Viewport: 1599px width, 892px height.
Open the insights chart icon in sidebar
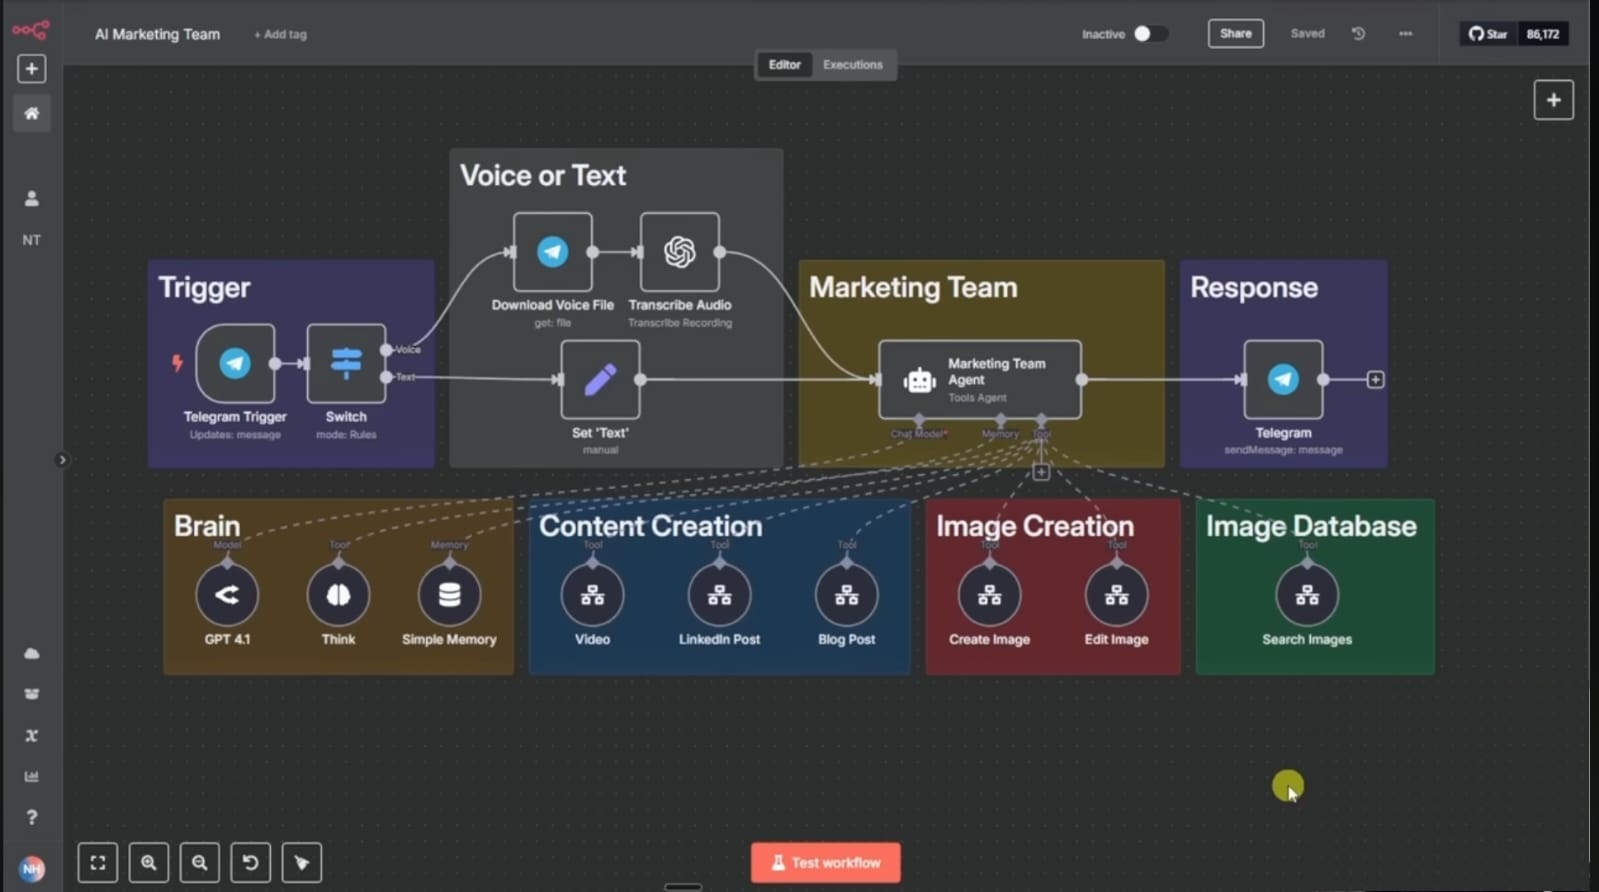[x=31, y=776]
